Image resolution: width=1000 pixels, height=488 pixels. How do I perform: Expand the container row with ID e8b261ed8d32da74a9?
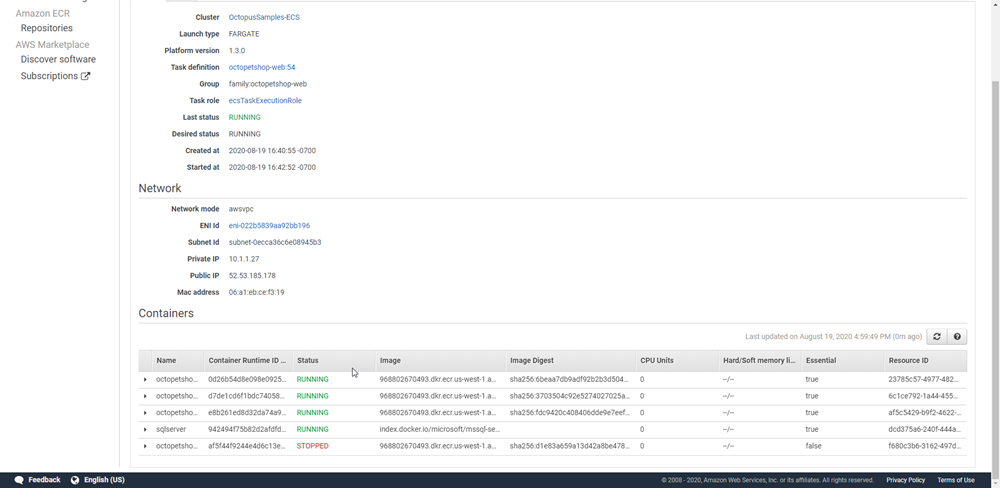click(x=145, y=413)
